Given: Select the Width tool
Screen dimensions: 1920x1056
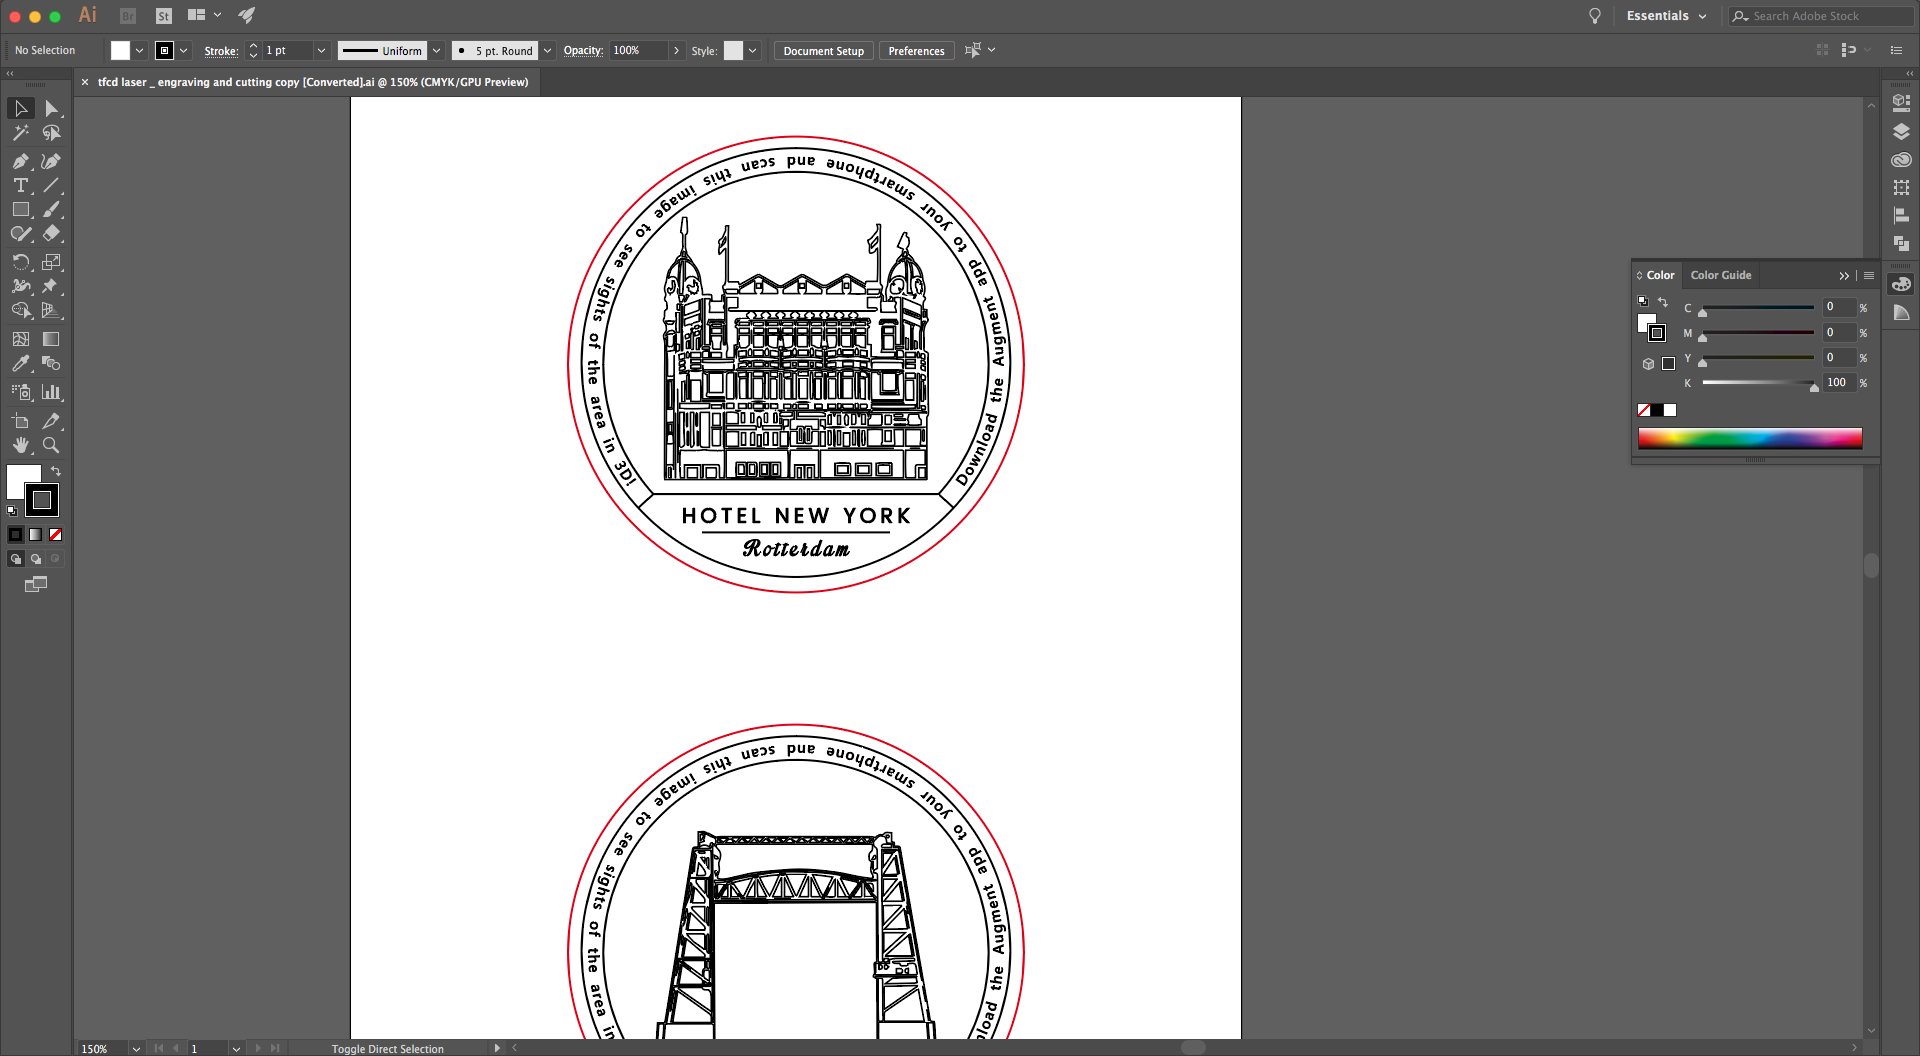Looking at the screenshot, I should pos(20,286).
